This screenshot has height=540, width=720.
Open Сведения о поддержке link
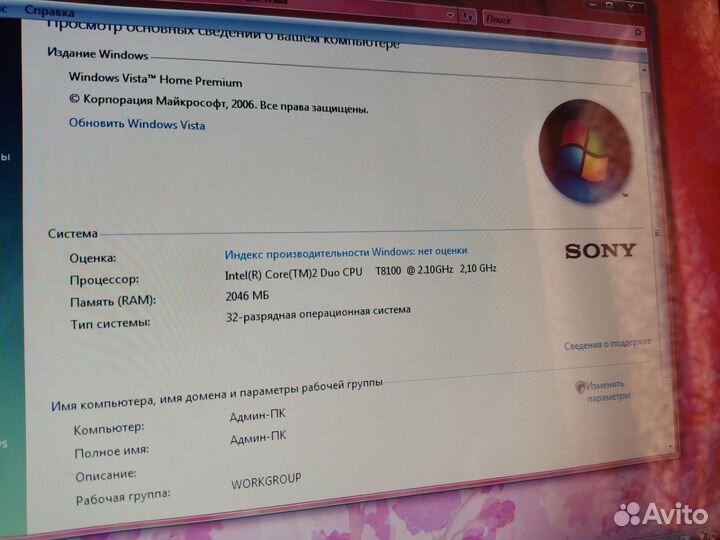coord(607,344)
